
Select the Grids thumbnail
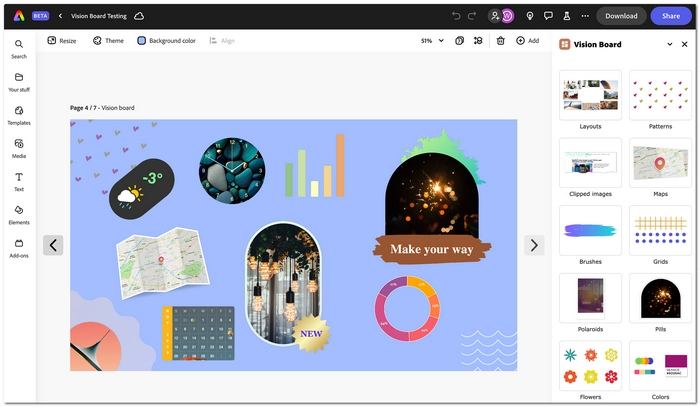tap(660, 230)
